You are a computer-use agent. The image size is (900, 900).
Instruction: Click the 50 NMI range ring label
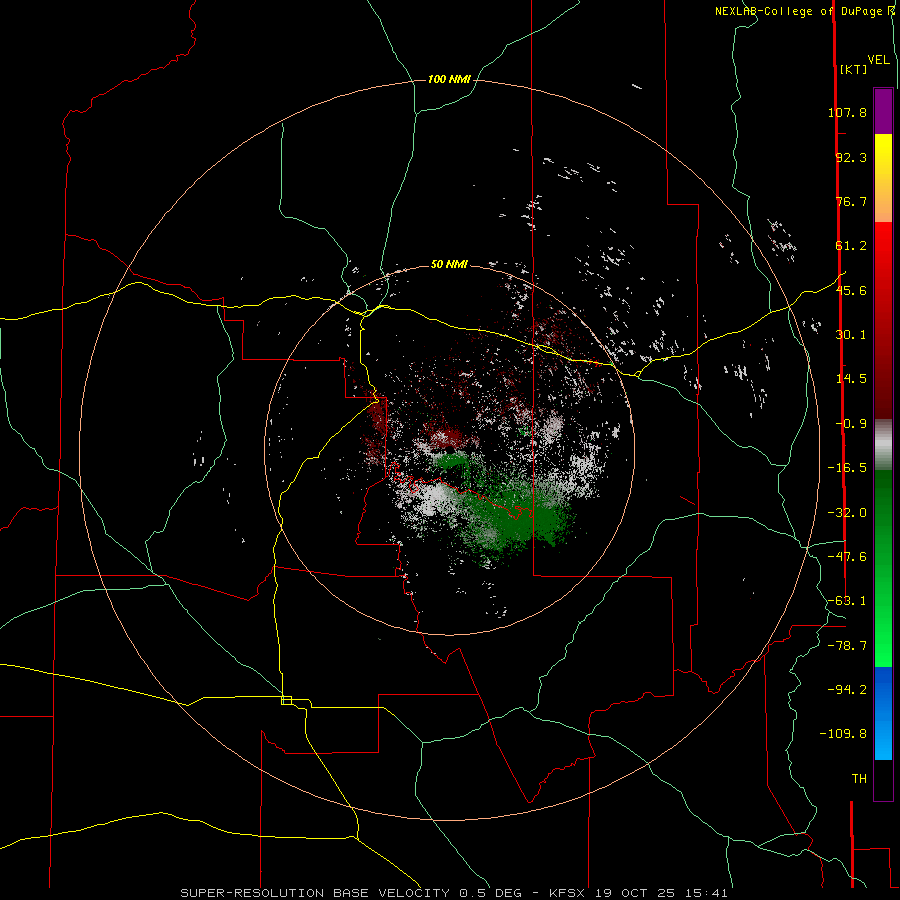[449, 264]
